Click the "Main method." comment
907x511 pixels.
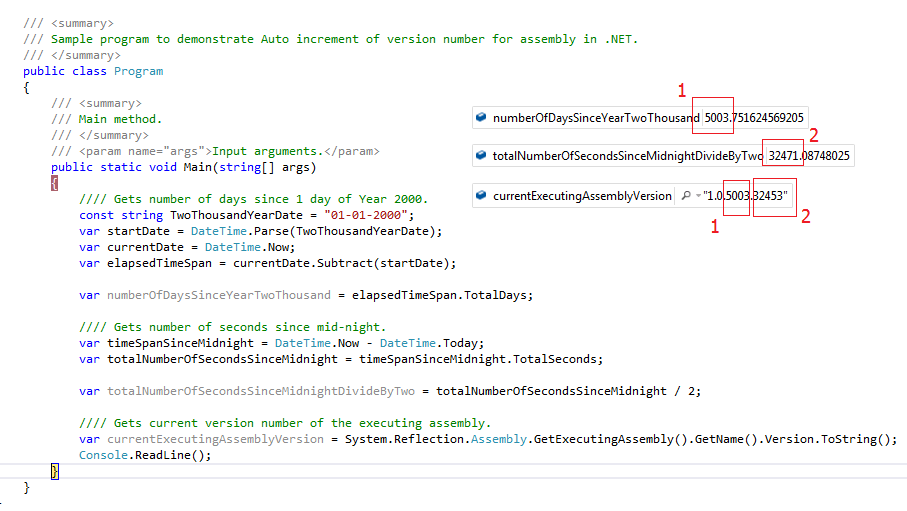tap(120, 119)
